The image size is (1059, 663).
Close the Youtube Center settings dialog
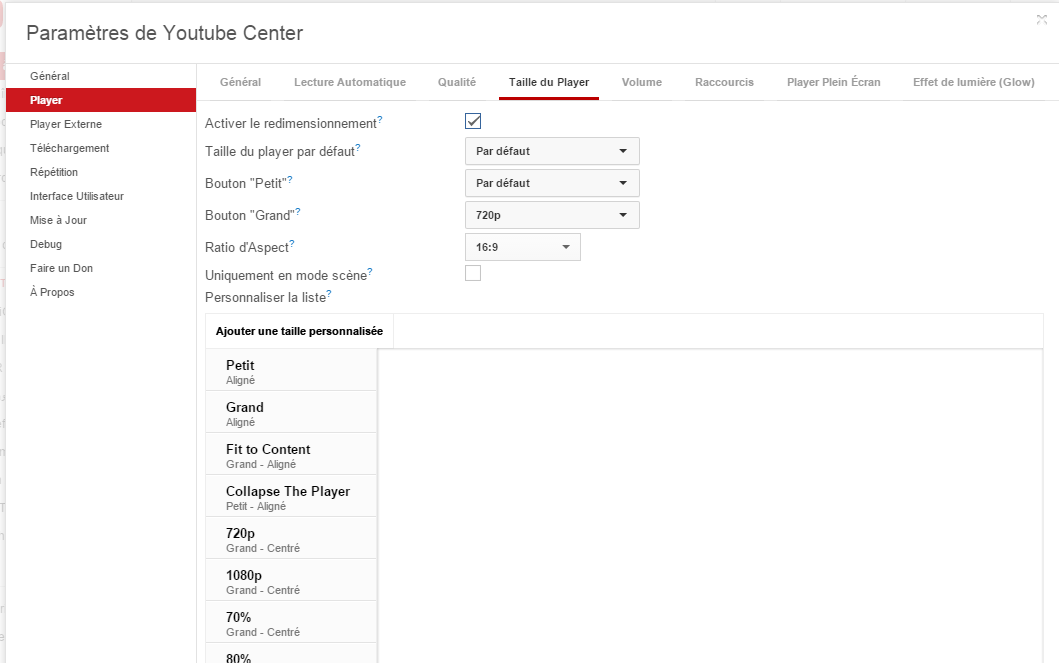(1041, 20)
